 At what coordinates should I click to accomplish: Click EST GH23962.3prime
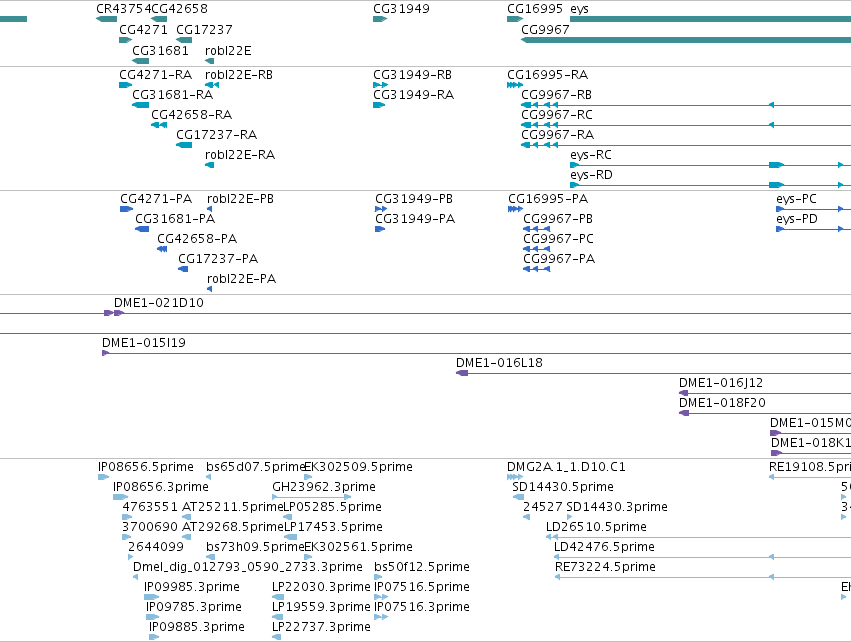(323, 487)
